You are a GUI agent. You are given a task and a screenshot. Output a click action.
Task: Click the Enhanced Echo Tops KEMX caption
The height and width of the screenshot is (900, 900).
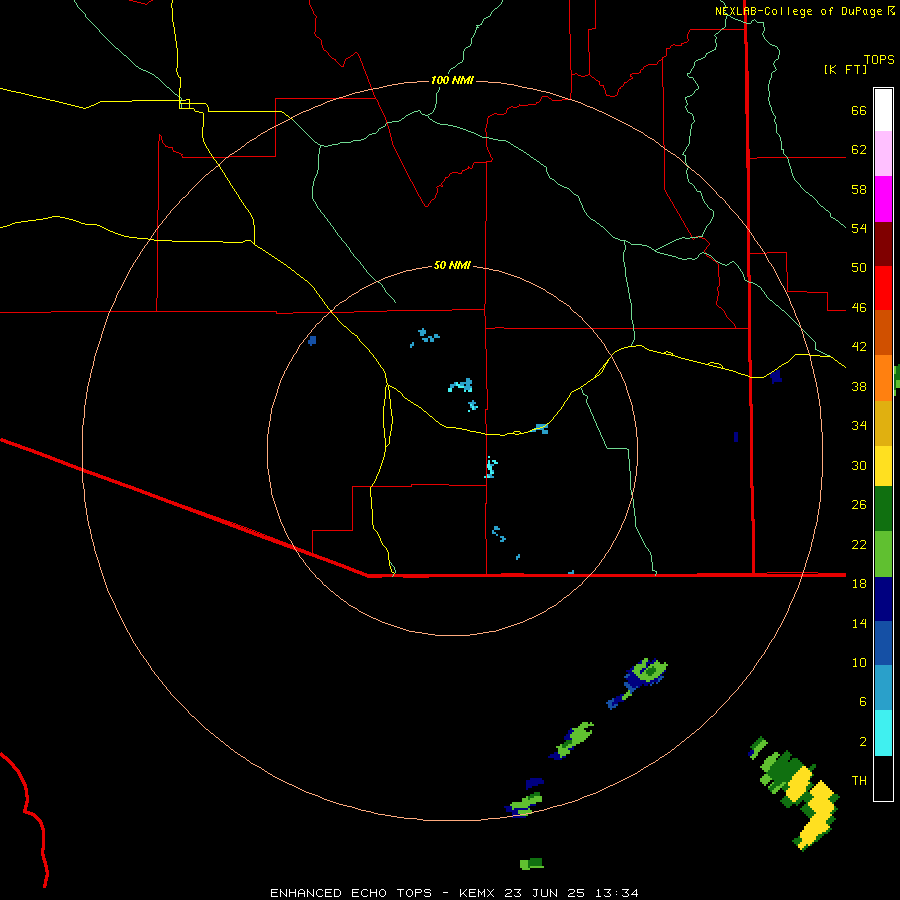[x=454, y=893]
